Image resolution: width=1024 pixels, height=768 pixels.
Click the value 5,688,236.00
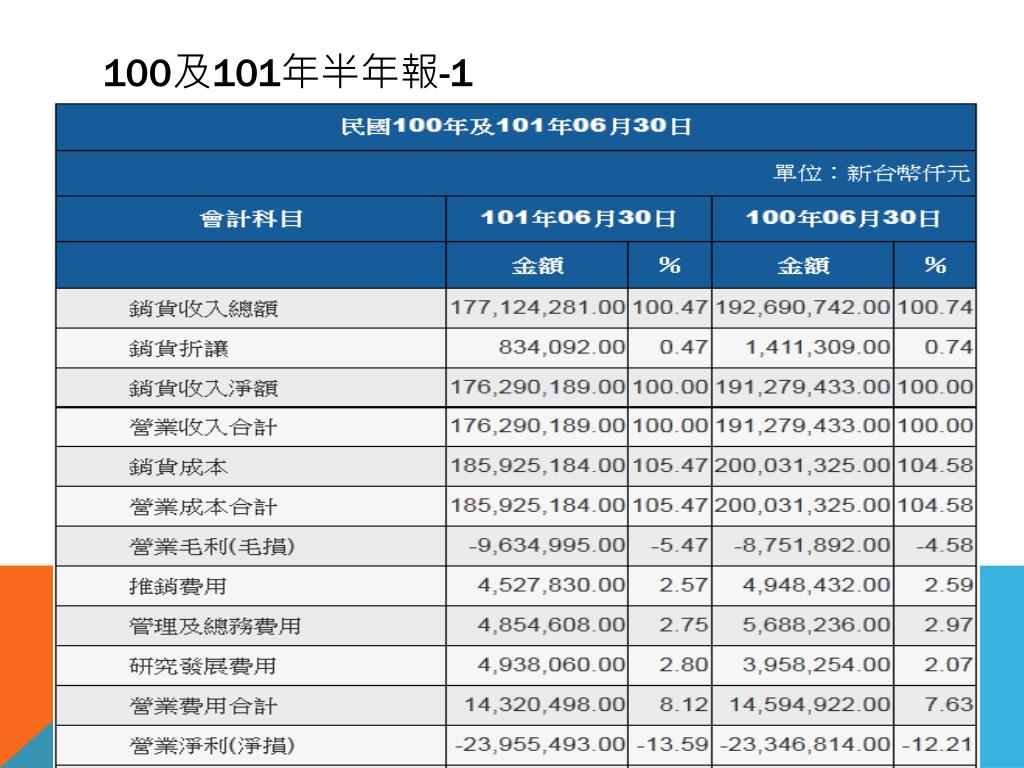[816, 625]
